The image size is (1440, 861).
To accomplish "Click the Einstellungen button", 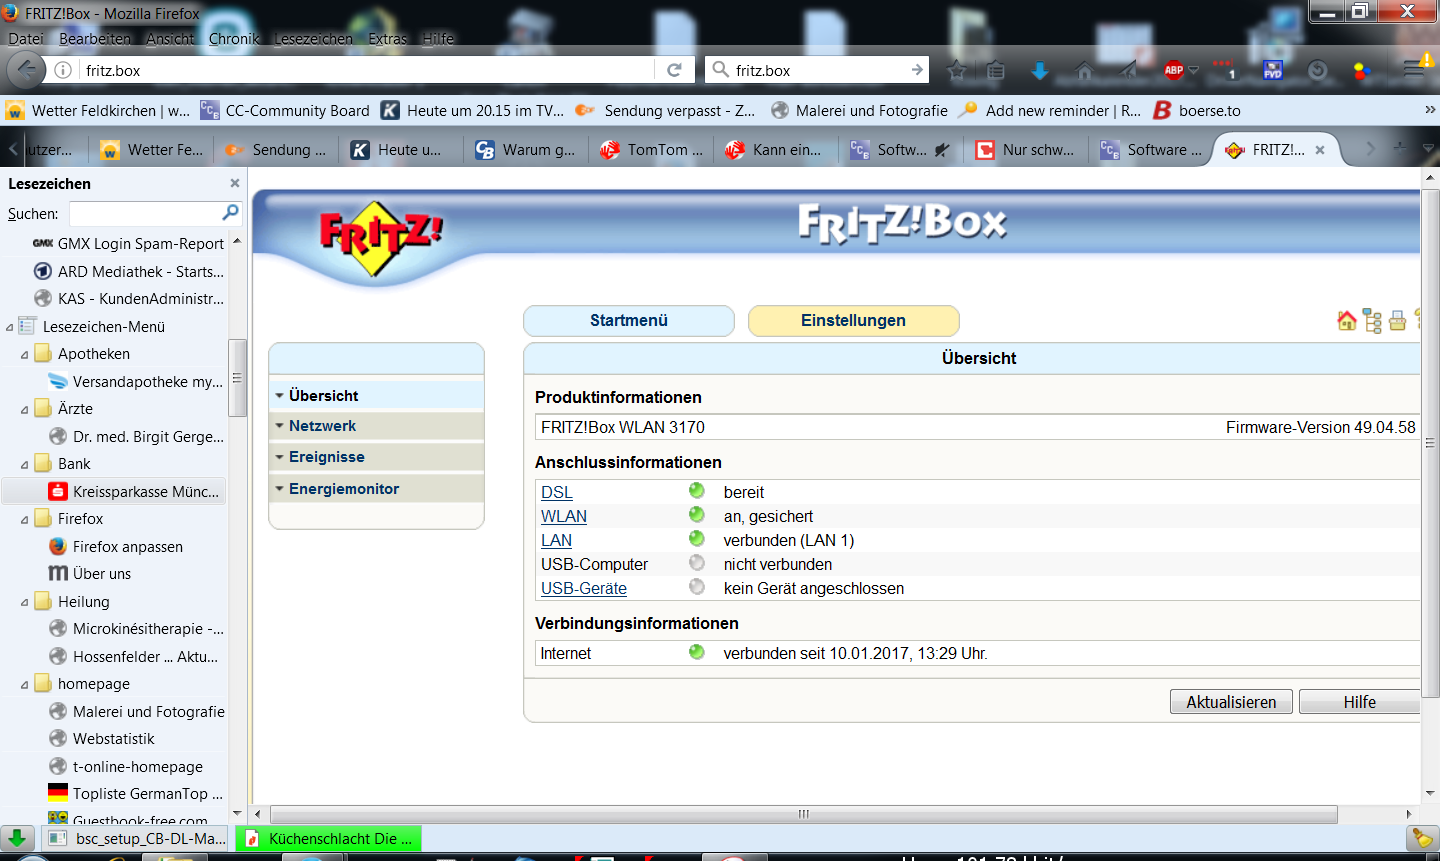I will pyautogui.click(x=853, y=321).
